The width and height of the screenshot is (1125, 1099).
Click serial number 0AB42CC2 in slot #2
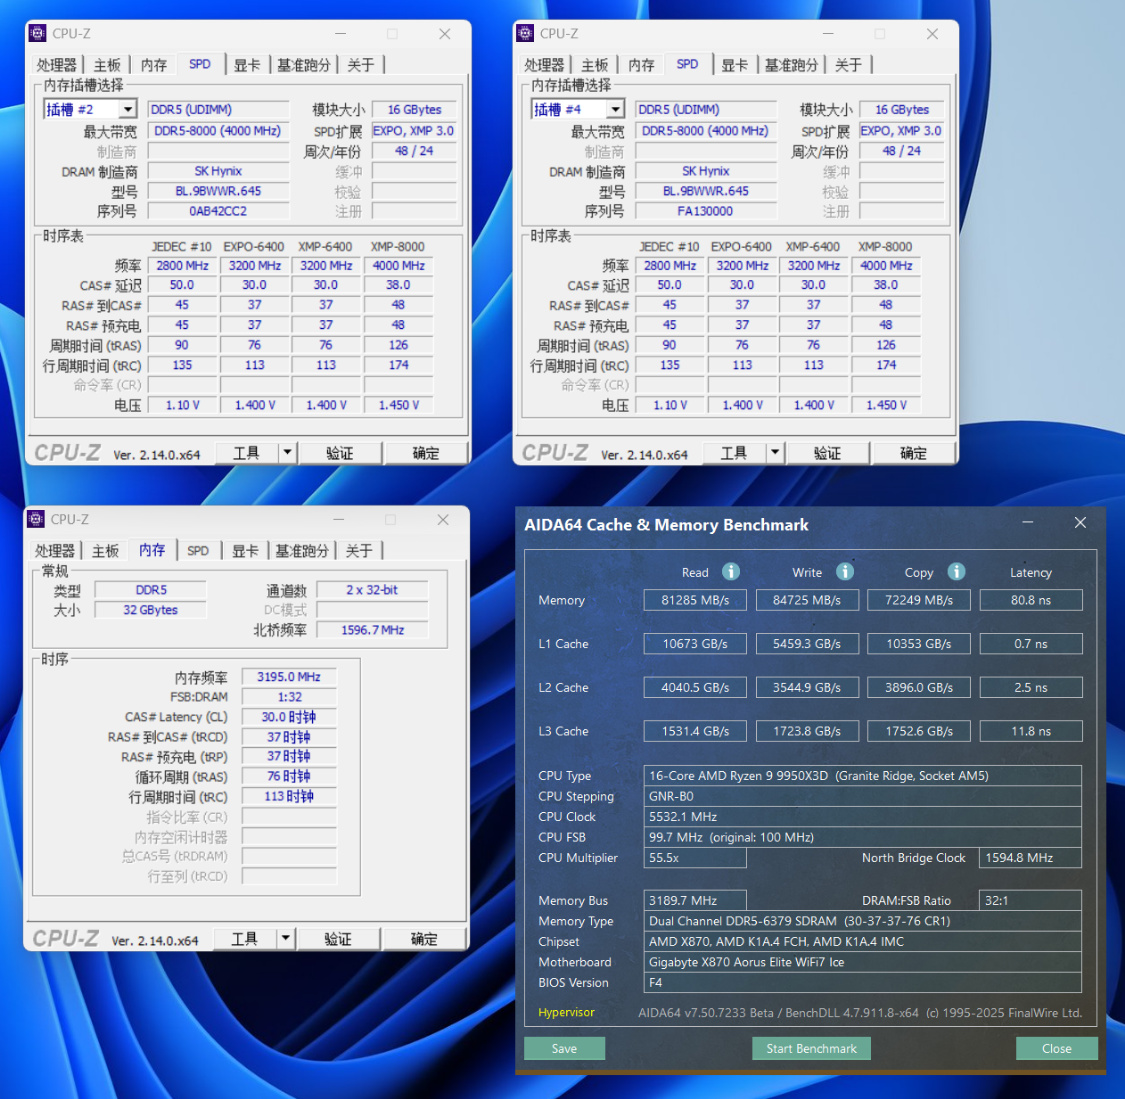(x=218, y=211)
